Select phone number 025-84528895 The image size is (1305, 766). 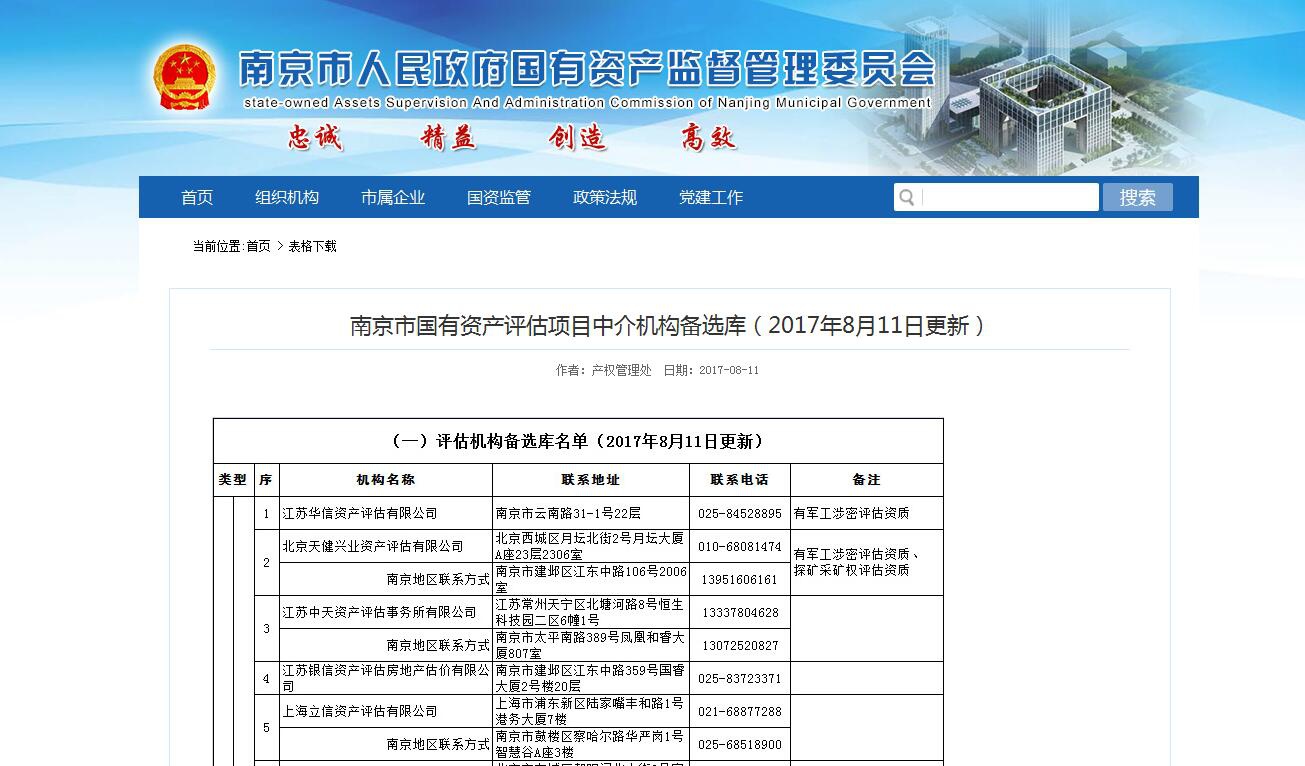pos(740,513)
